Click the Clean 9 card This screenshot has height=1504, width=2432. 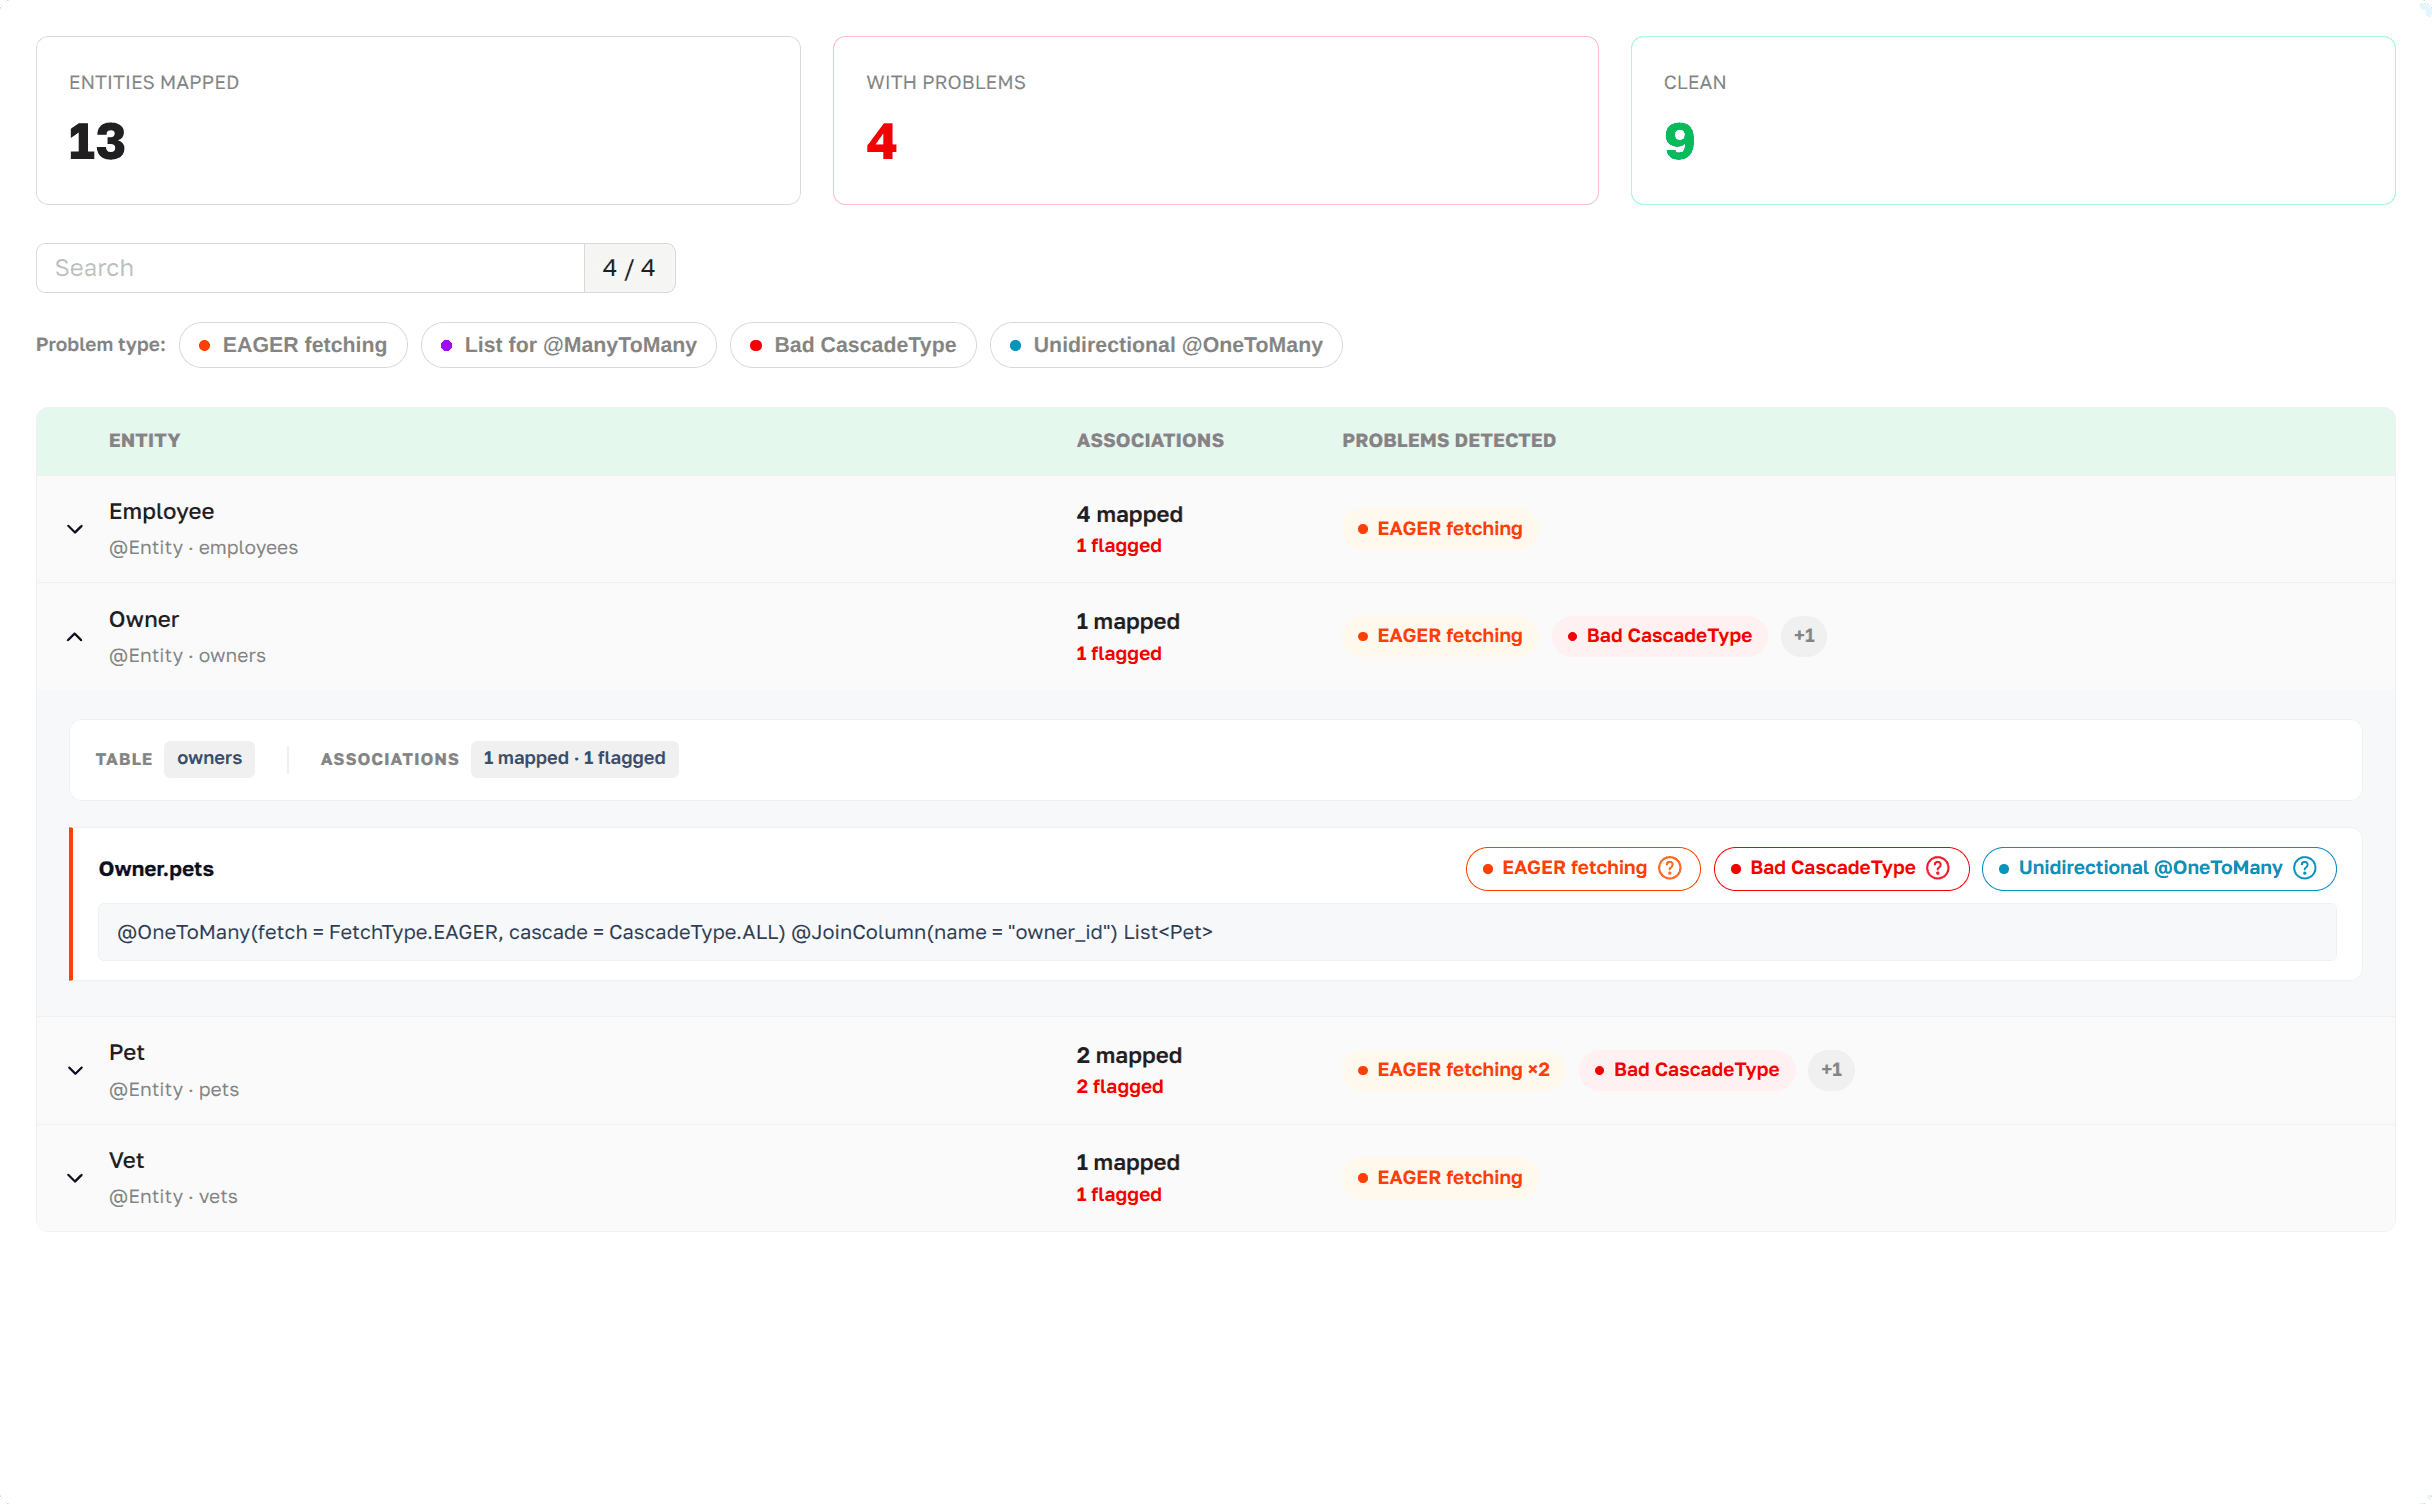[x=2012, y=121]
